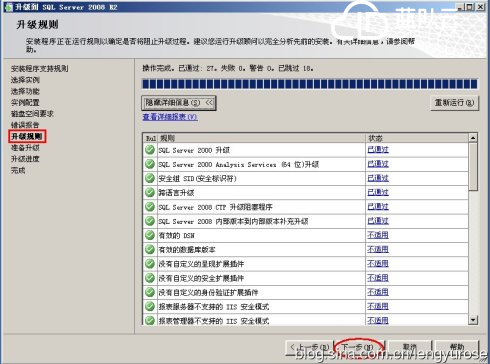Click rule text 跨语言升级
The width and height of the screenshot is (490, 364).
pos(176,193)
